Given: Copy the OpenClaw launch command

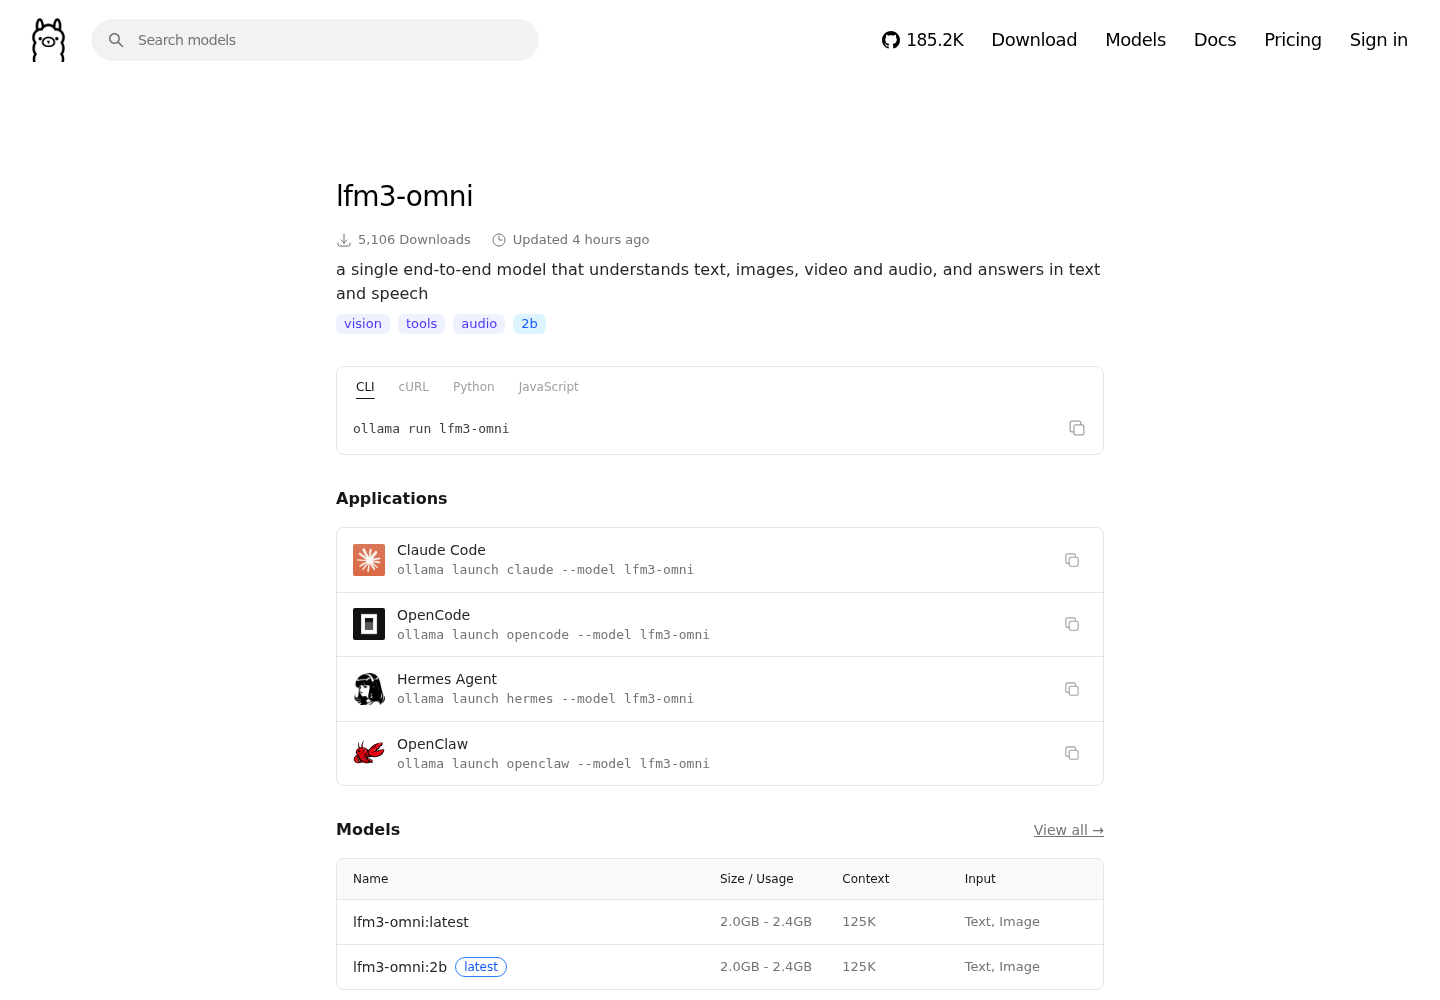Looking at the screenshot, I should click(x=1072, y=753).
